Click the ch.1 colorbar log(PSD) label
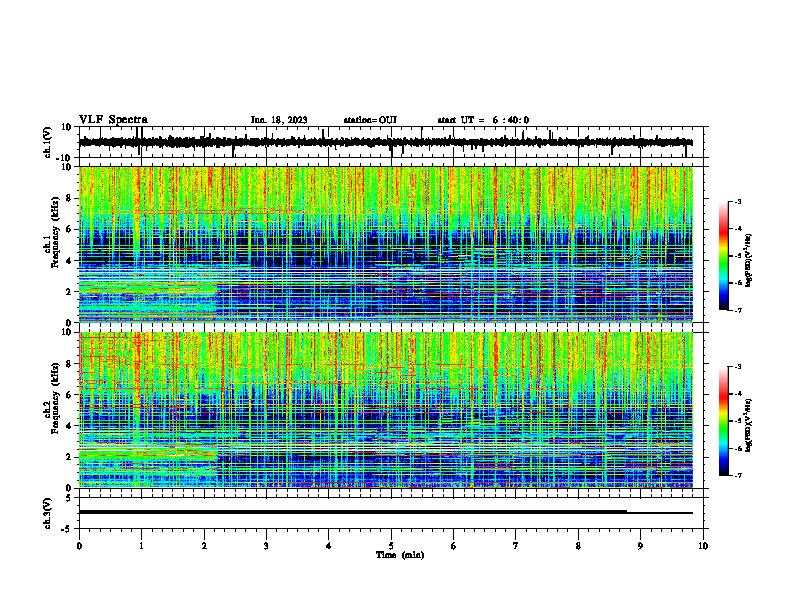This screenshot has width=792, height=612. 749,261
